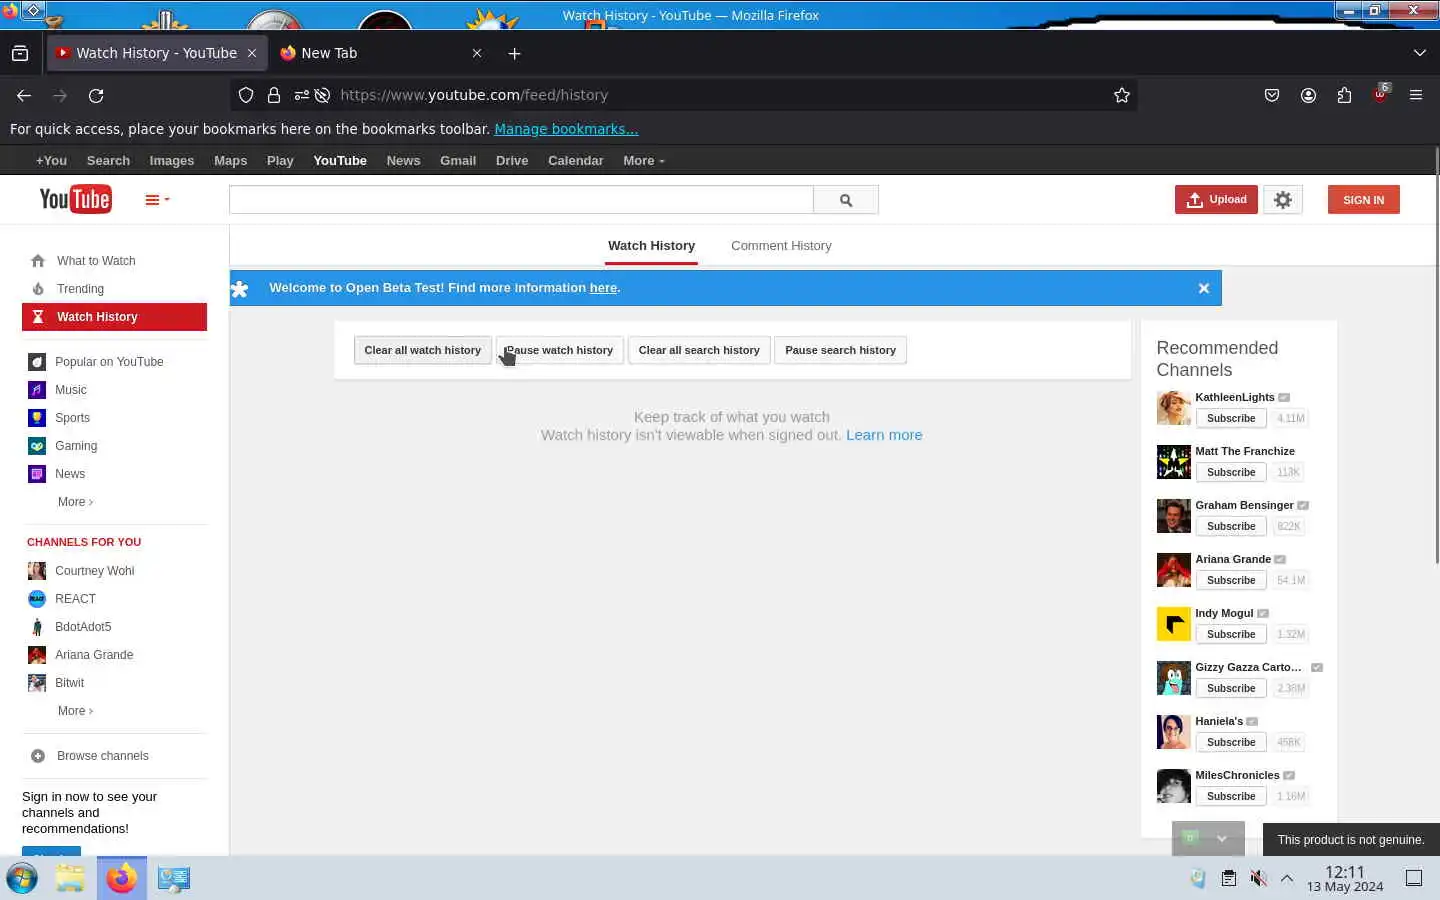Click the SIGN IN button
The height and width of the screenshot is (900, 1440).
pos(1364,200)
